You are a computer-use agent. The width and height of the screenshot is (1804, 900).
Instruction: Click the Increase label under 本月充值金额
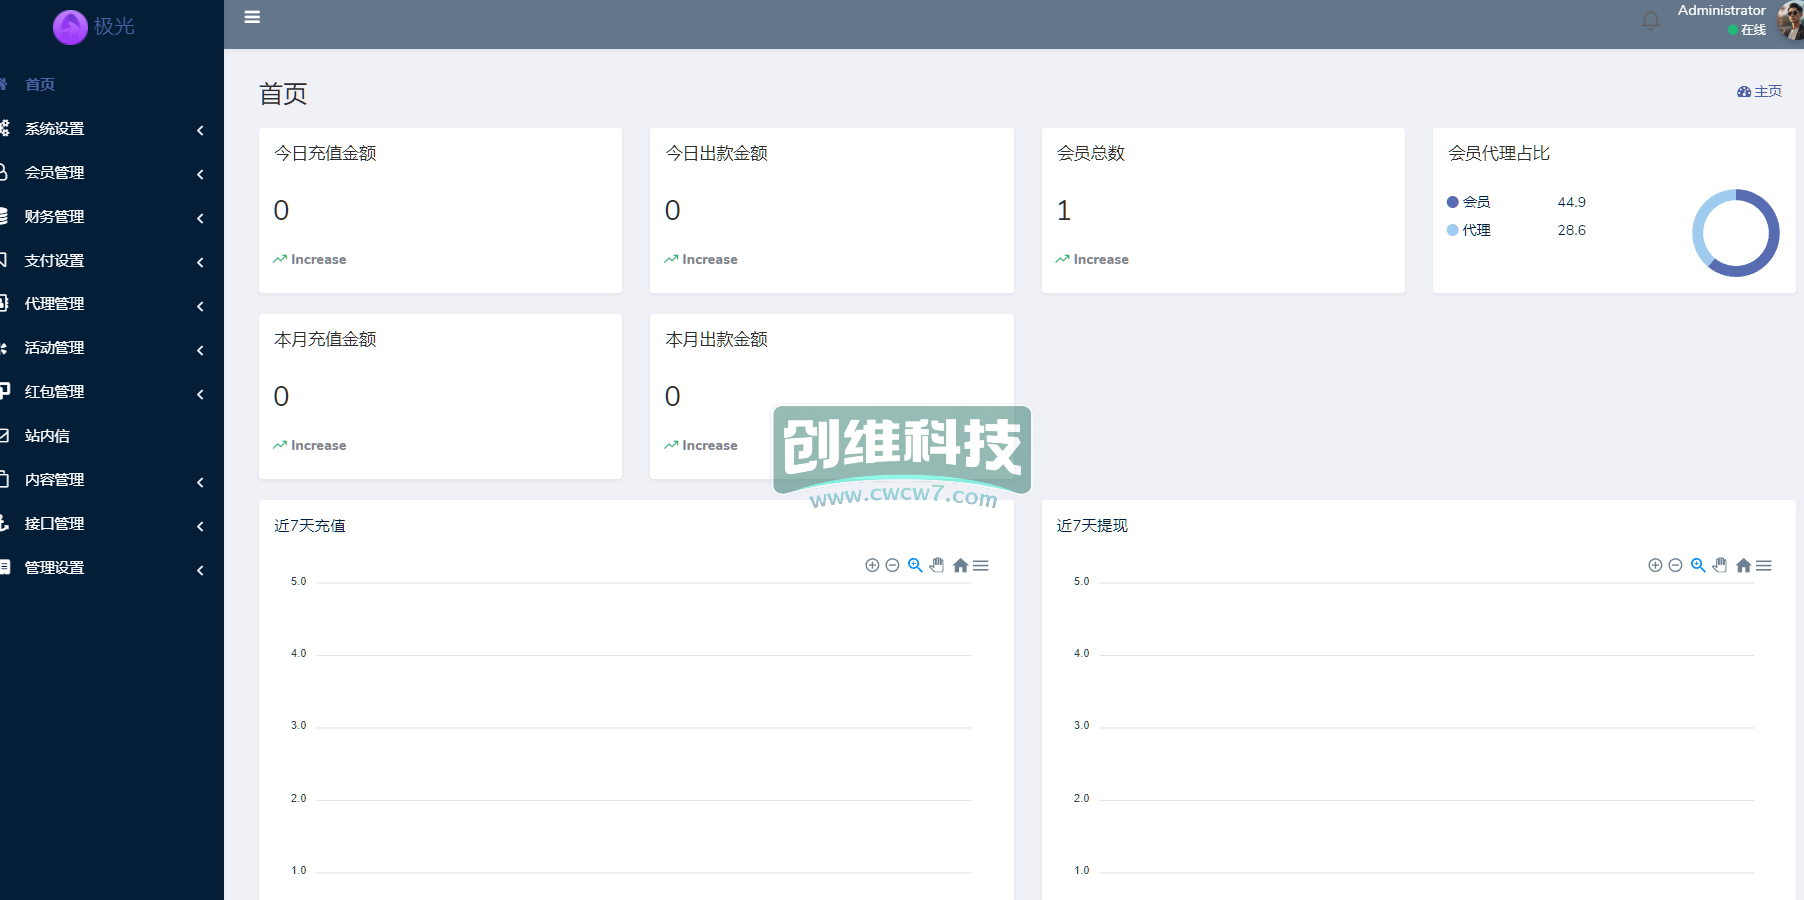point(318,445)
